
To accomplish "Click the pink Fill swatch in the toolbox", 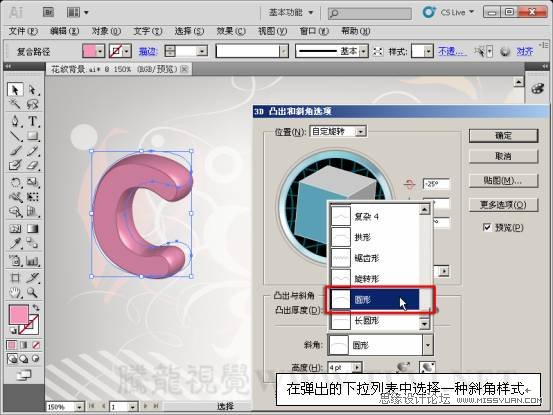I will [x=18, y=314].
